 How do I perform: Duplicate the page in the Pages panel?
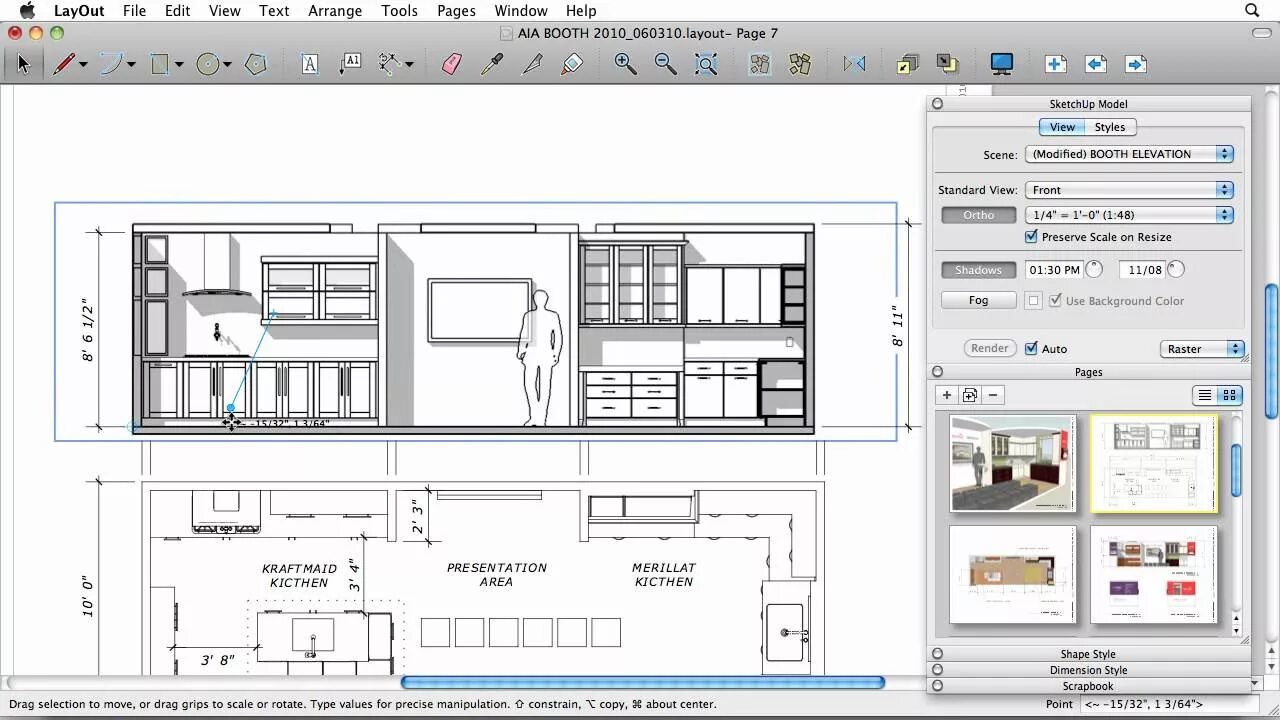click(969, 395)
